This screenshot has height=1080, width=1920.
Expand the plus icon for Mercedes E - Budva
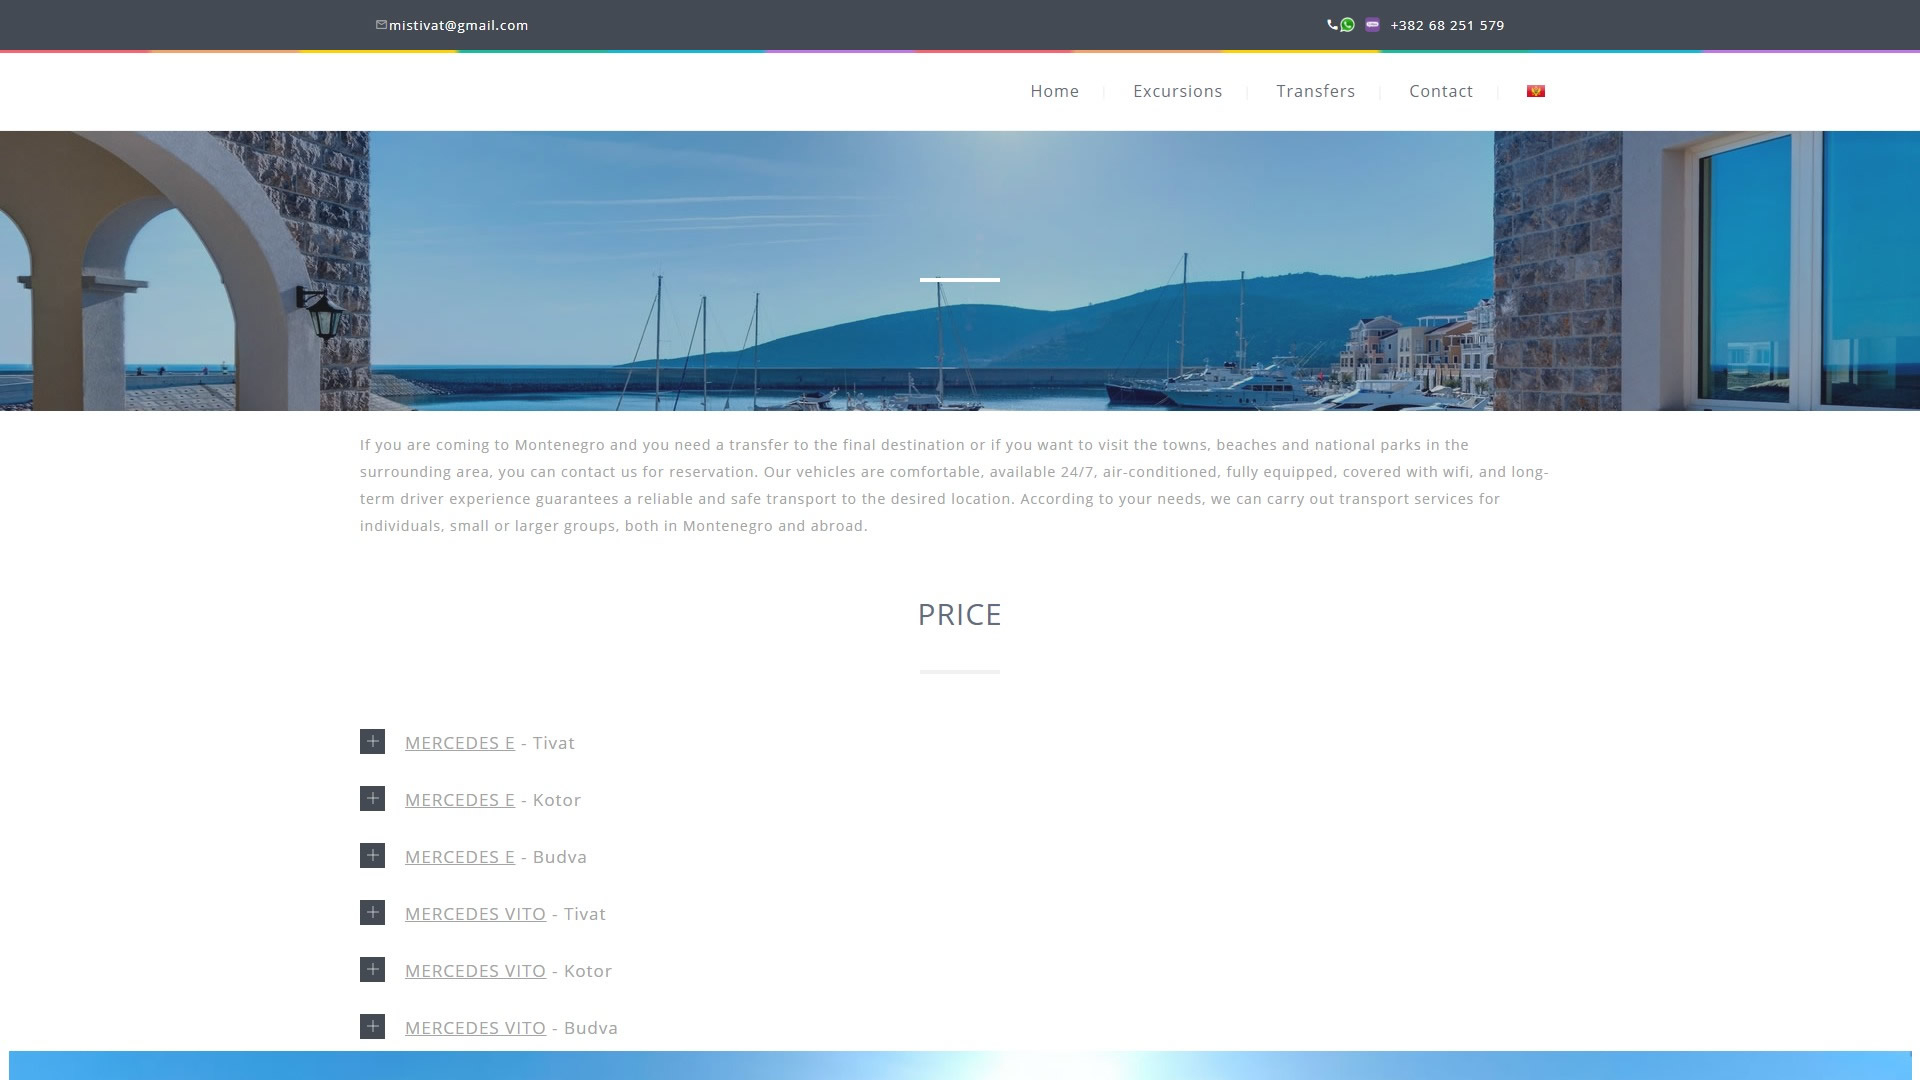click(x=372, y=855)
